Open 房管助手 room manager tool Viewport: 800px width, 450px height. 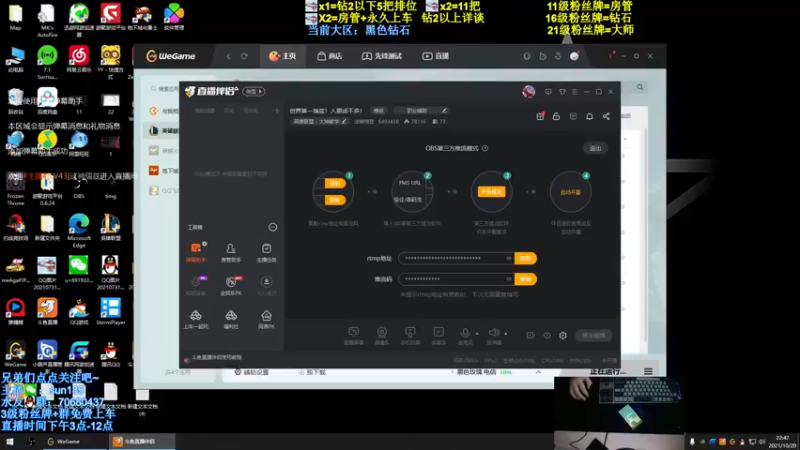[231, 252]
